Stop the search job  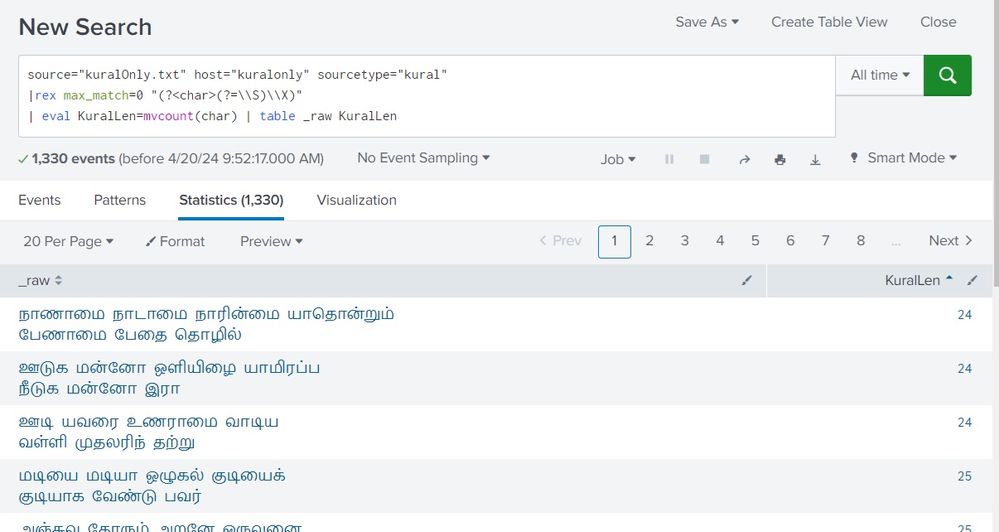pyautogui.click(x=705, y=159)
